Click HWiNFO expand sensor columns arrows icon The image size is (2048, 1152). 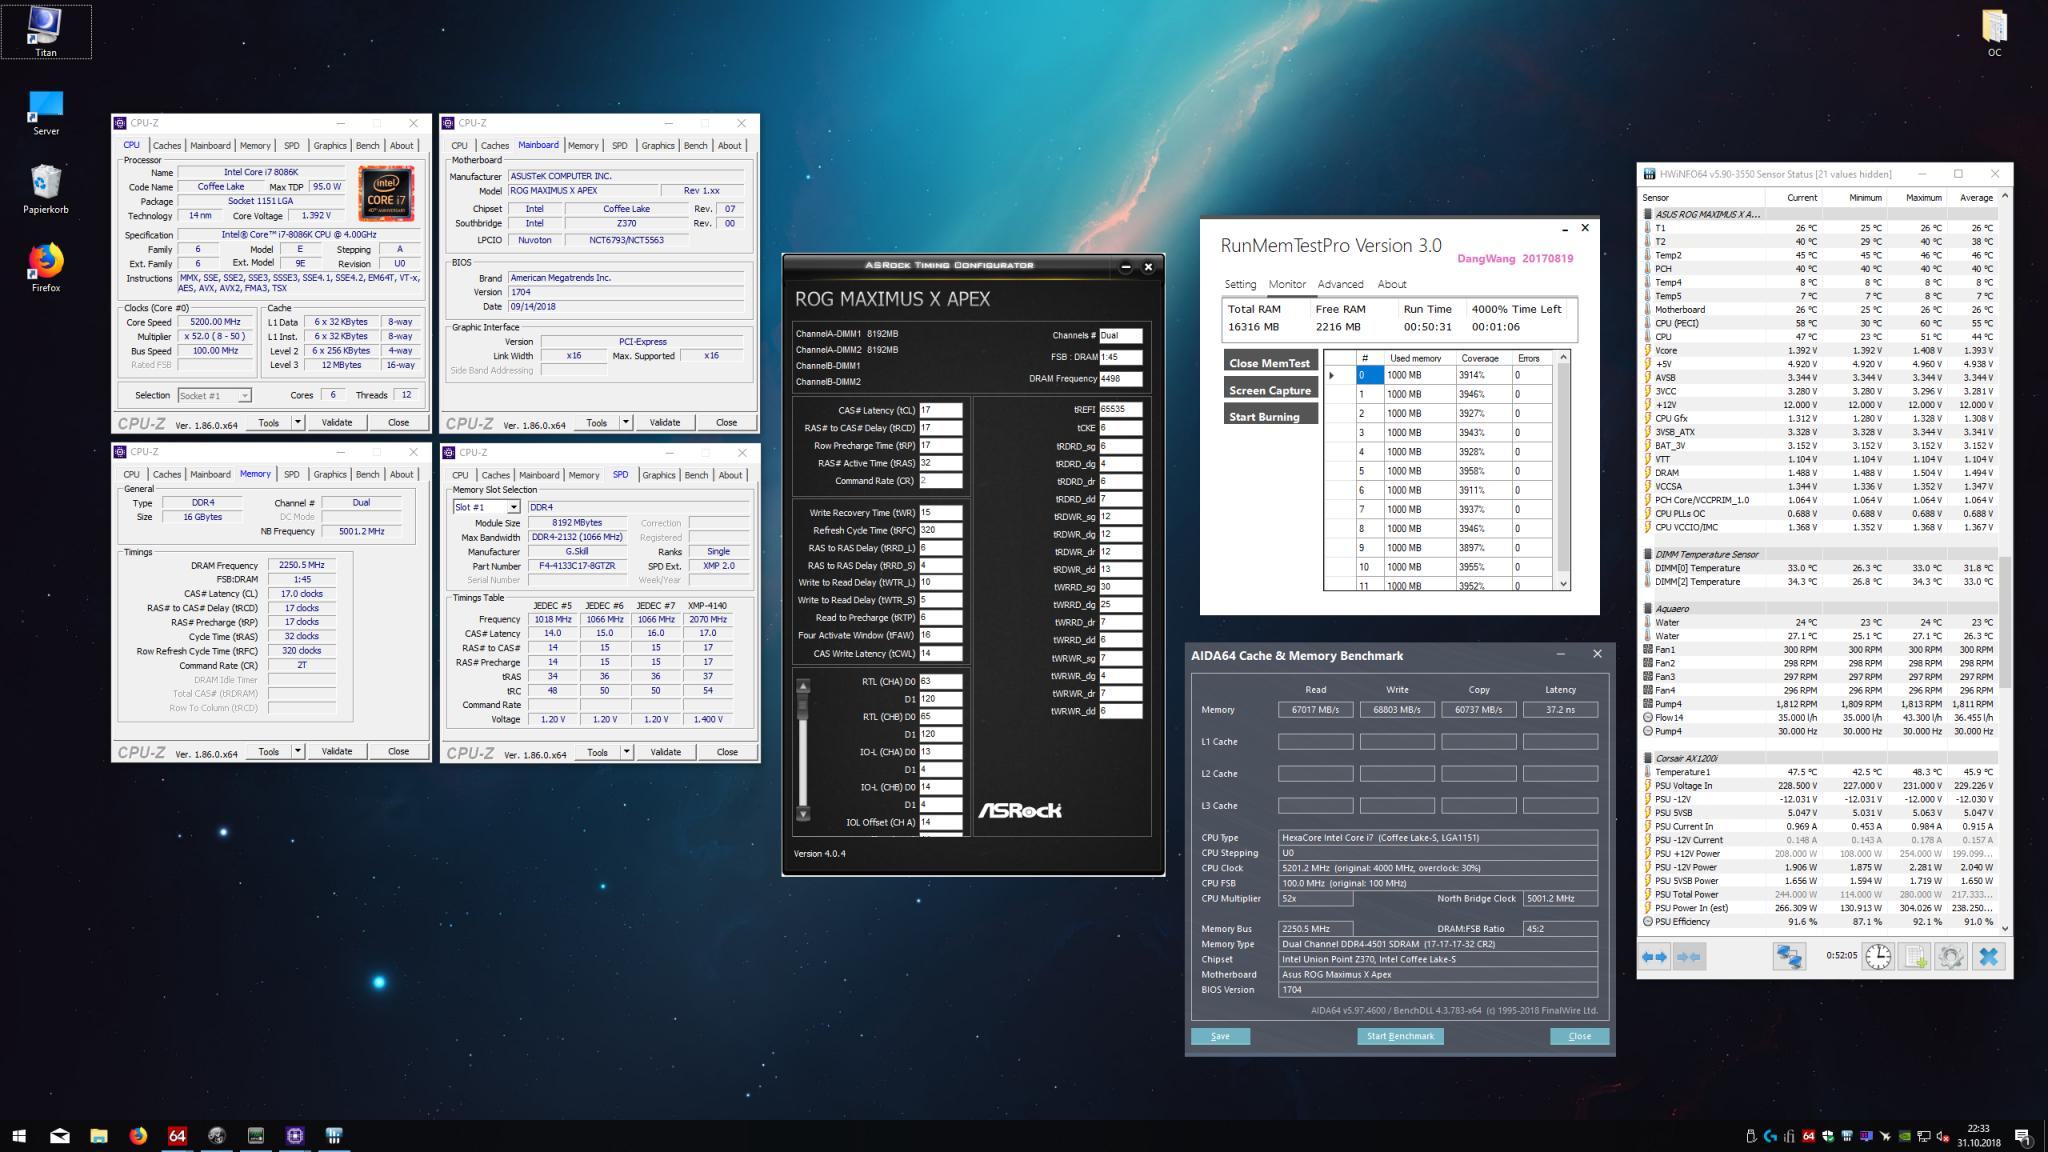1655,957
